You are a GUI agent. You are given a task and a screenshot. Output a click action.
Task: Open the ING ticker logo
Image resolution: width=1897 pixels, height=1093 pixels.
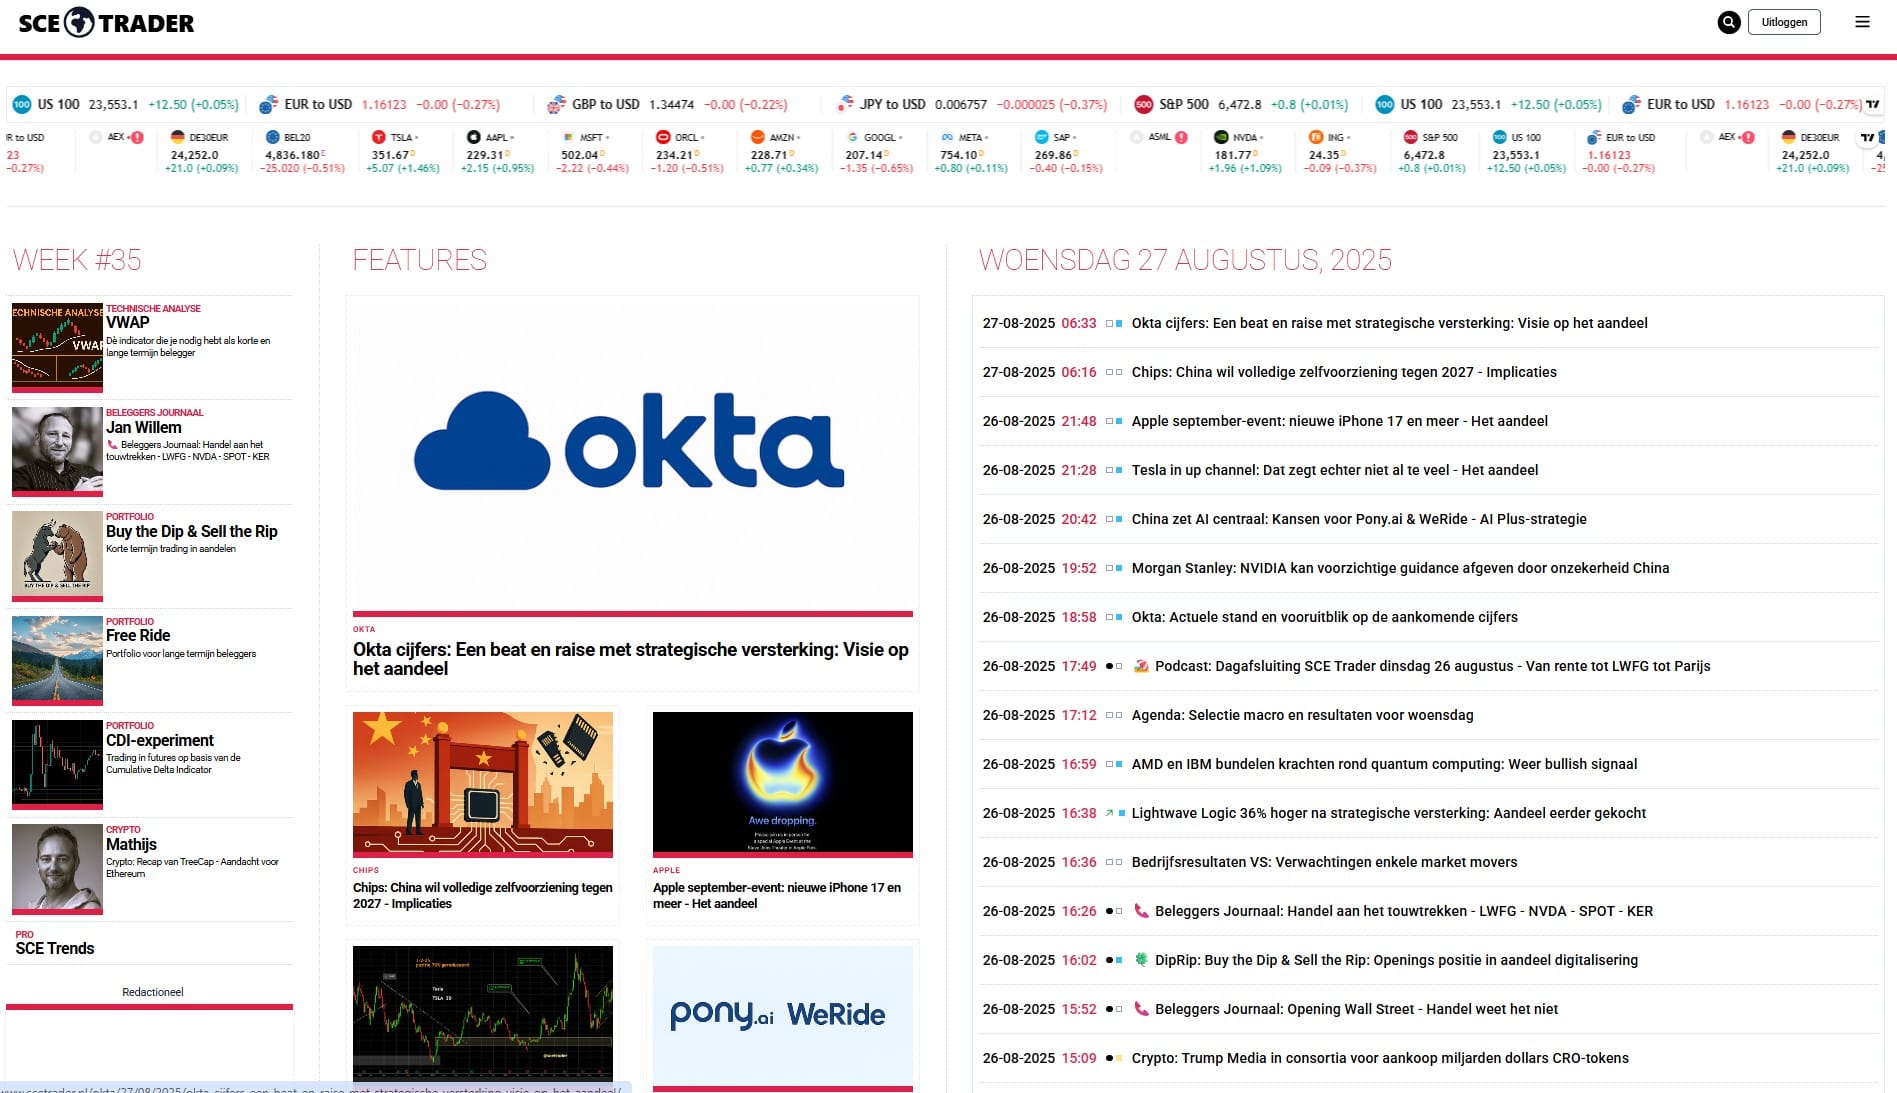coord(1316,137)
